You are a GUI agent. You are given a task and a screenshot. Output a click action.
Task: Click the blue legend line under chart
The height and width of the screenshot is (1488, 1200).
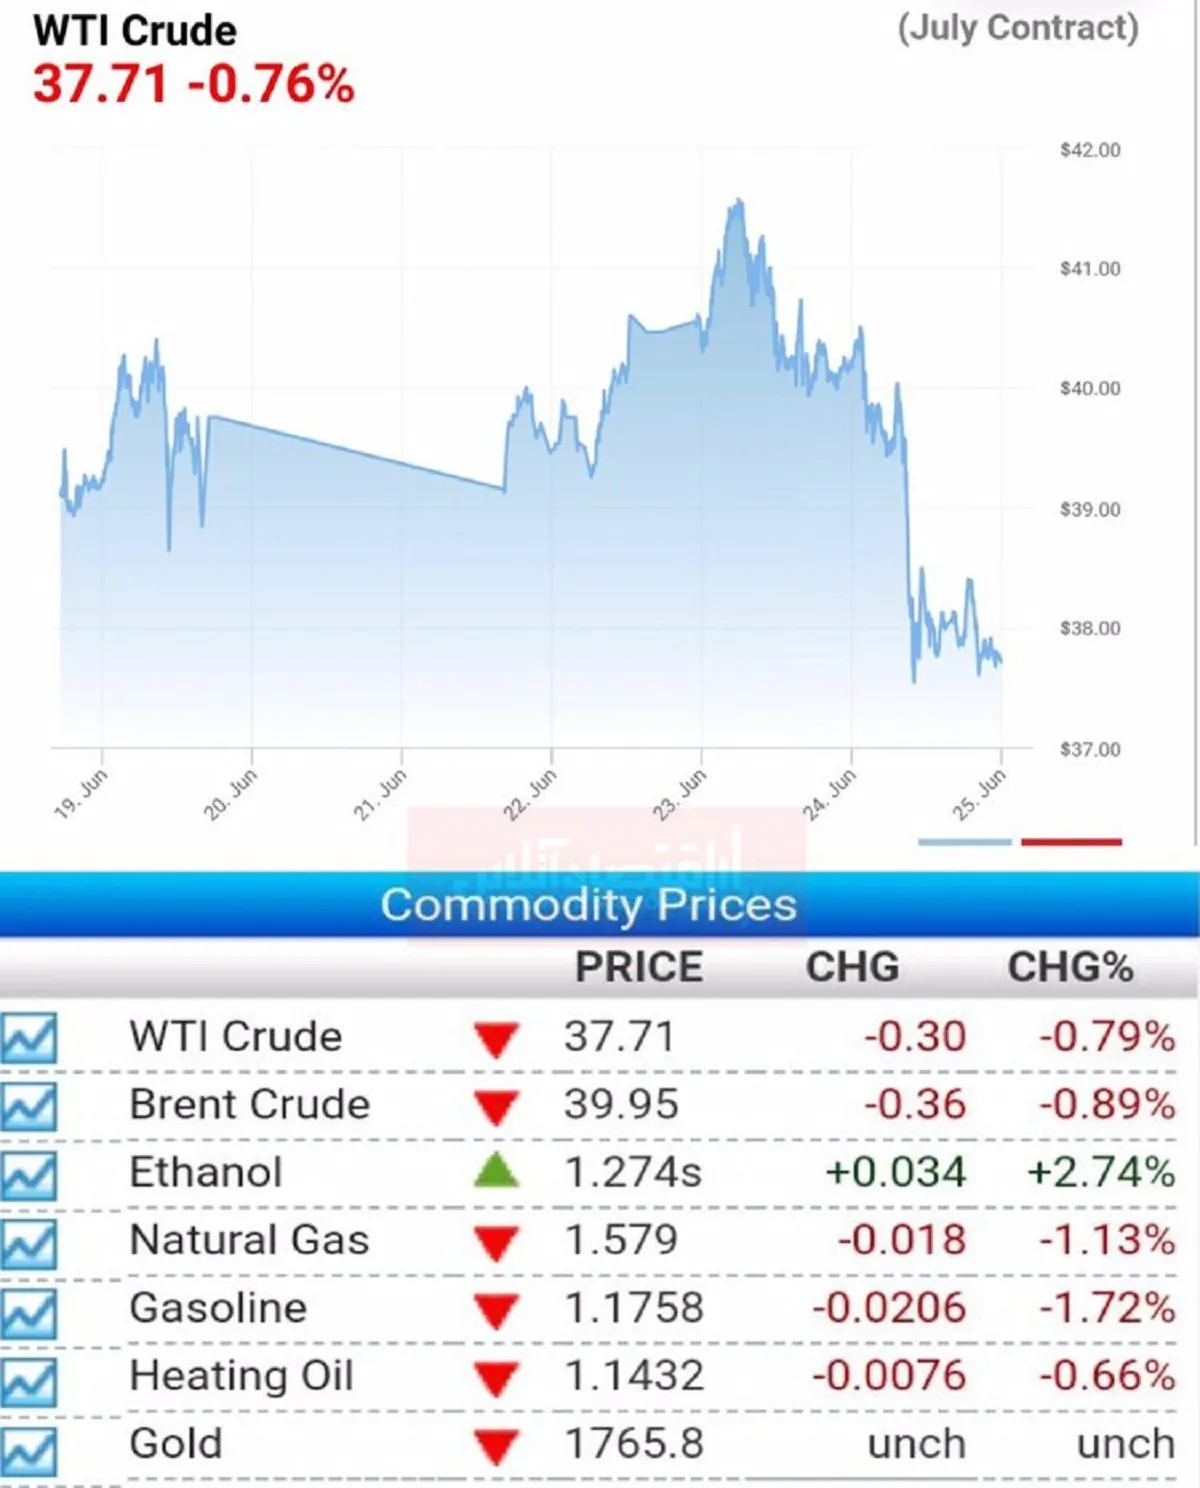click(x=965, y=842)
